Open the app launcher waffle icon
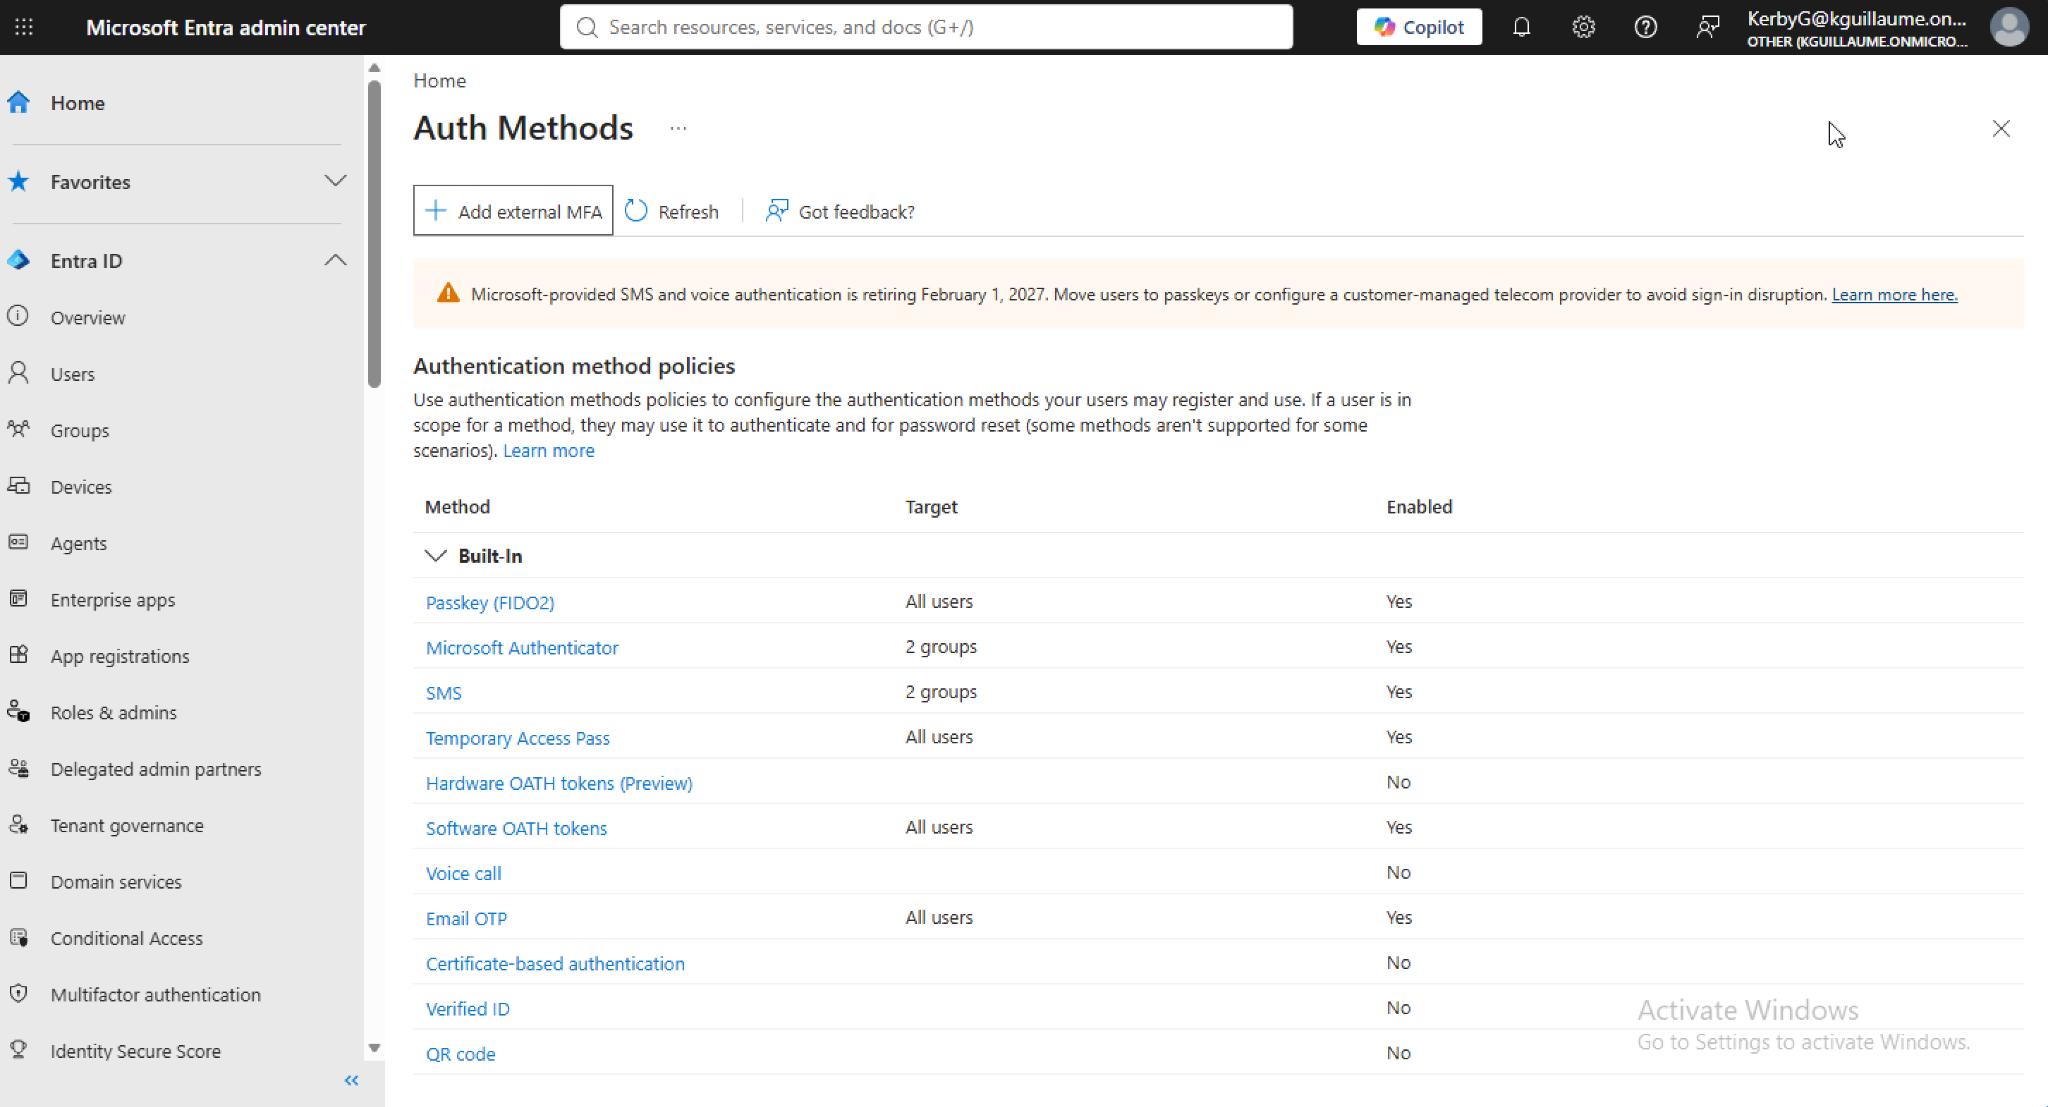 [24, 27]
